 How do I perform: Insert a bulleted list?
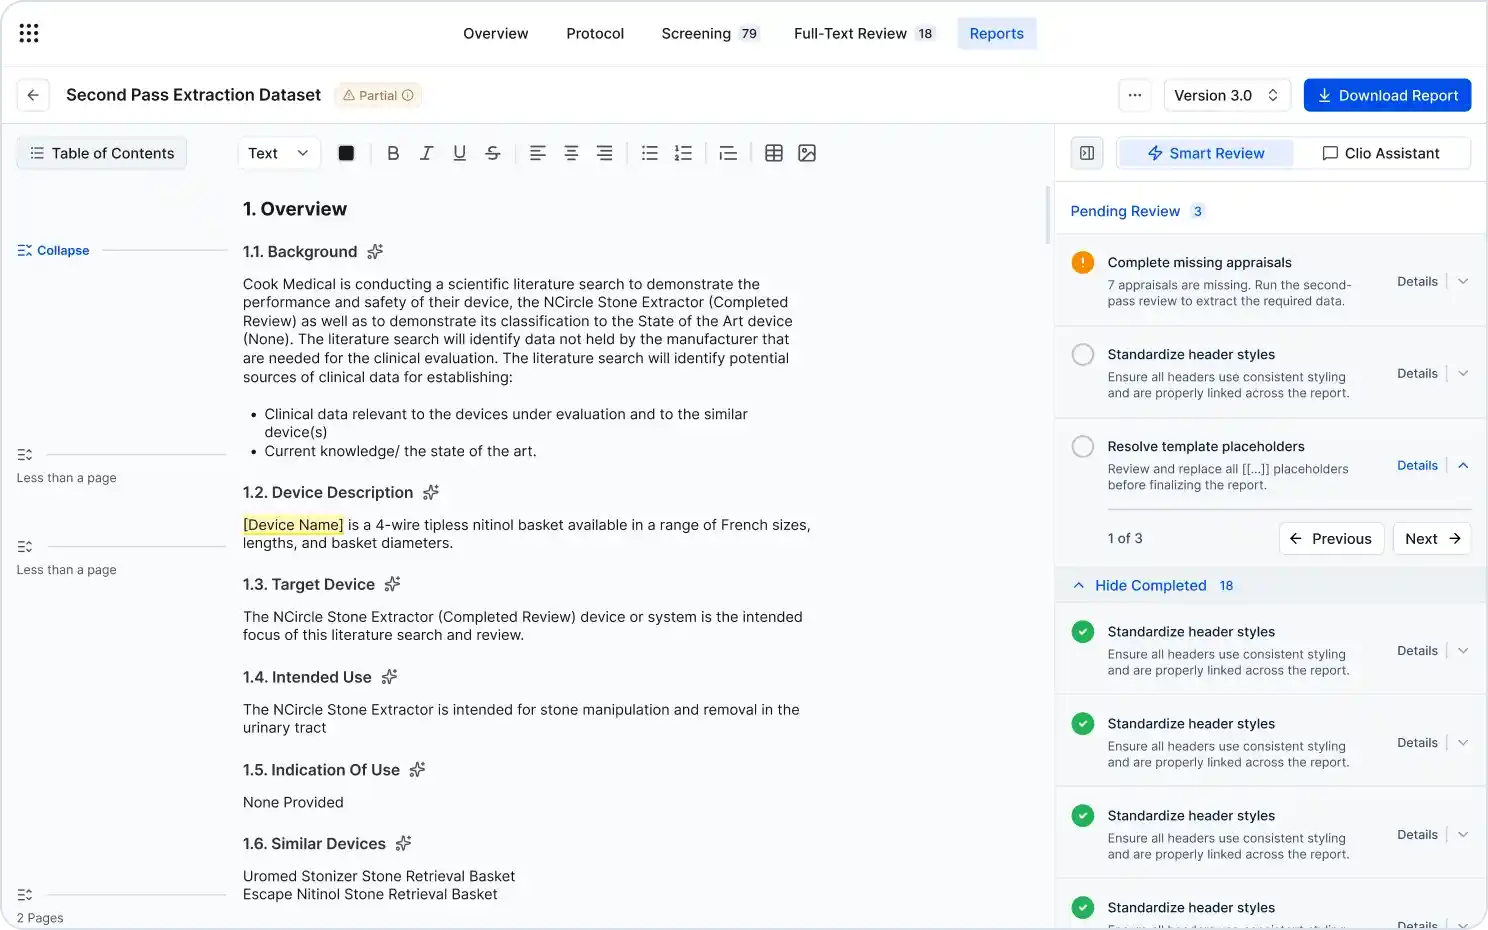pyautogui.click(x=650, y=153)
